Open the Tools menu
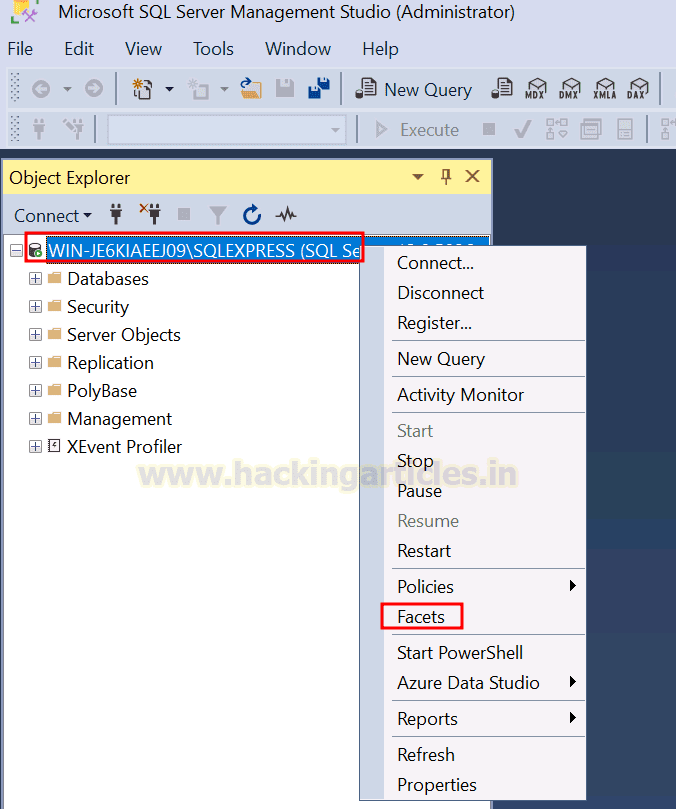The width and height of the screenshot is (676, 809). pyautogui.click(x=213, y=49)
